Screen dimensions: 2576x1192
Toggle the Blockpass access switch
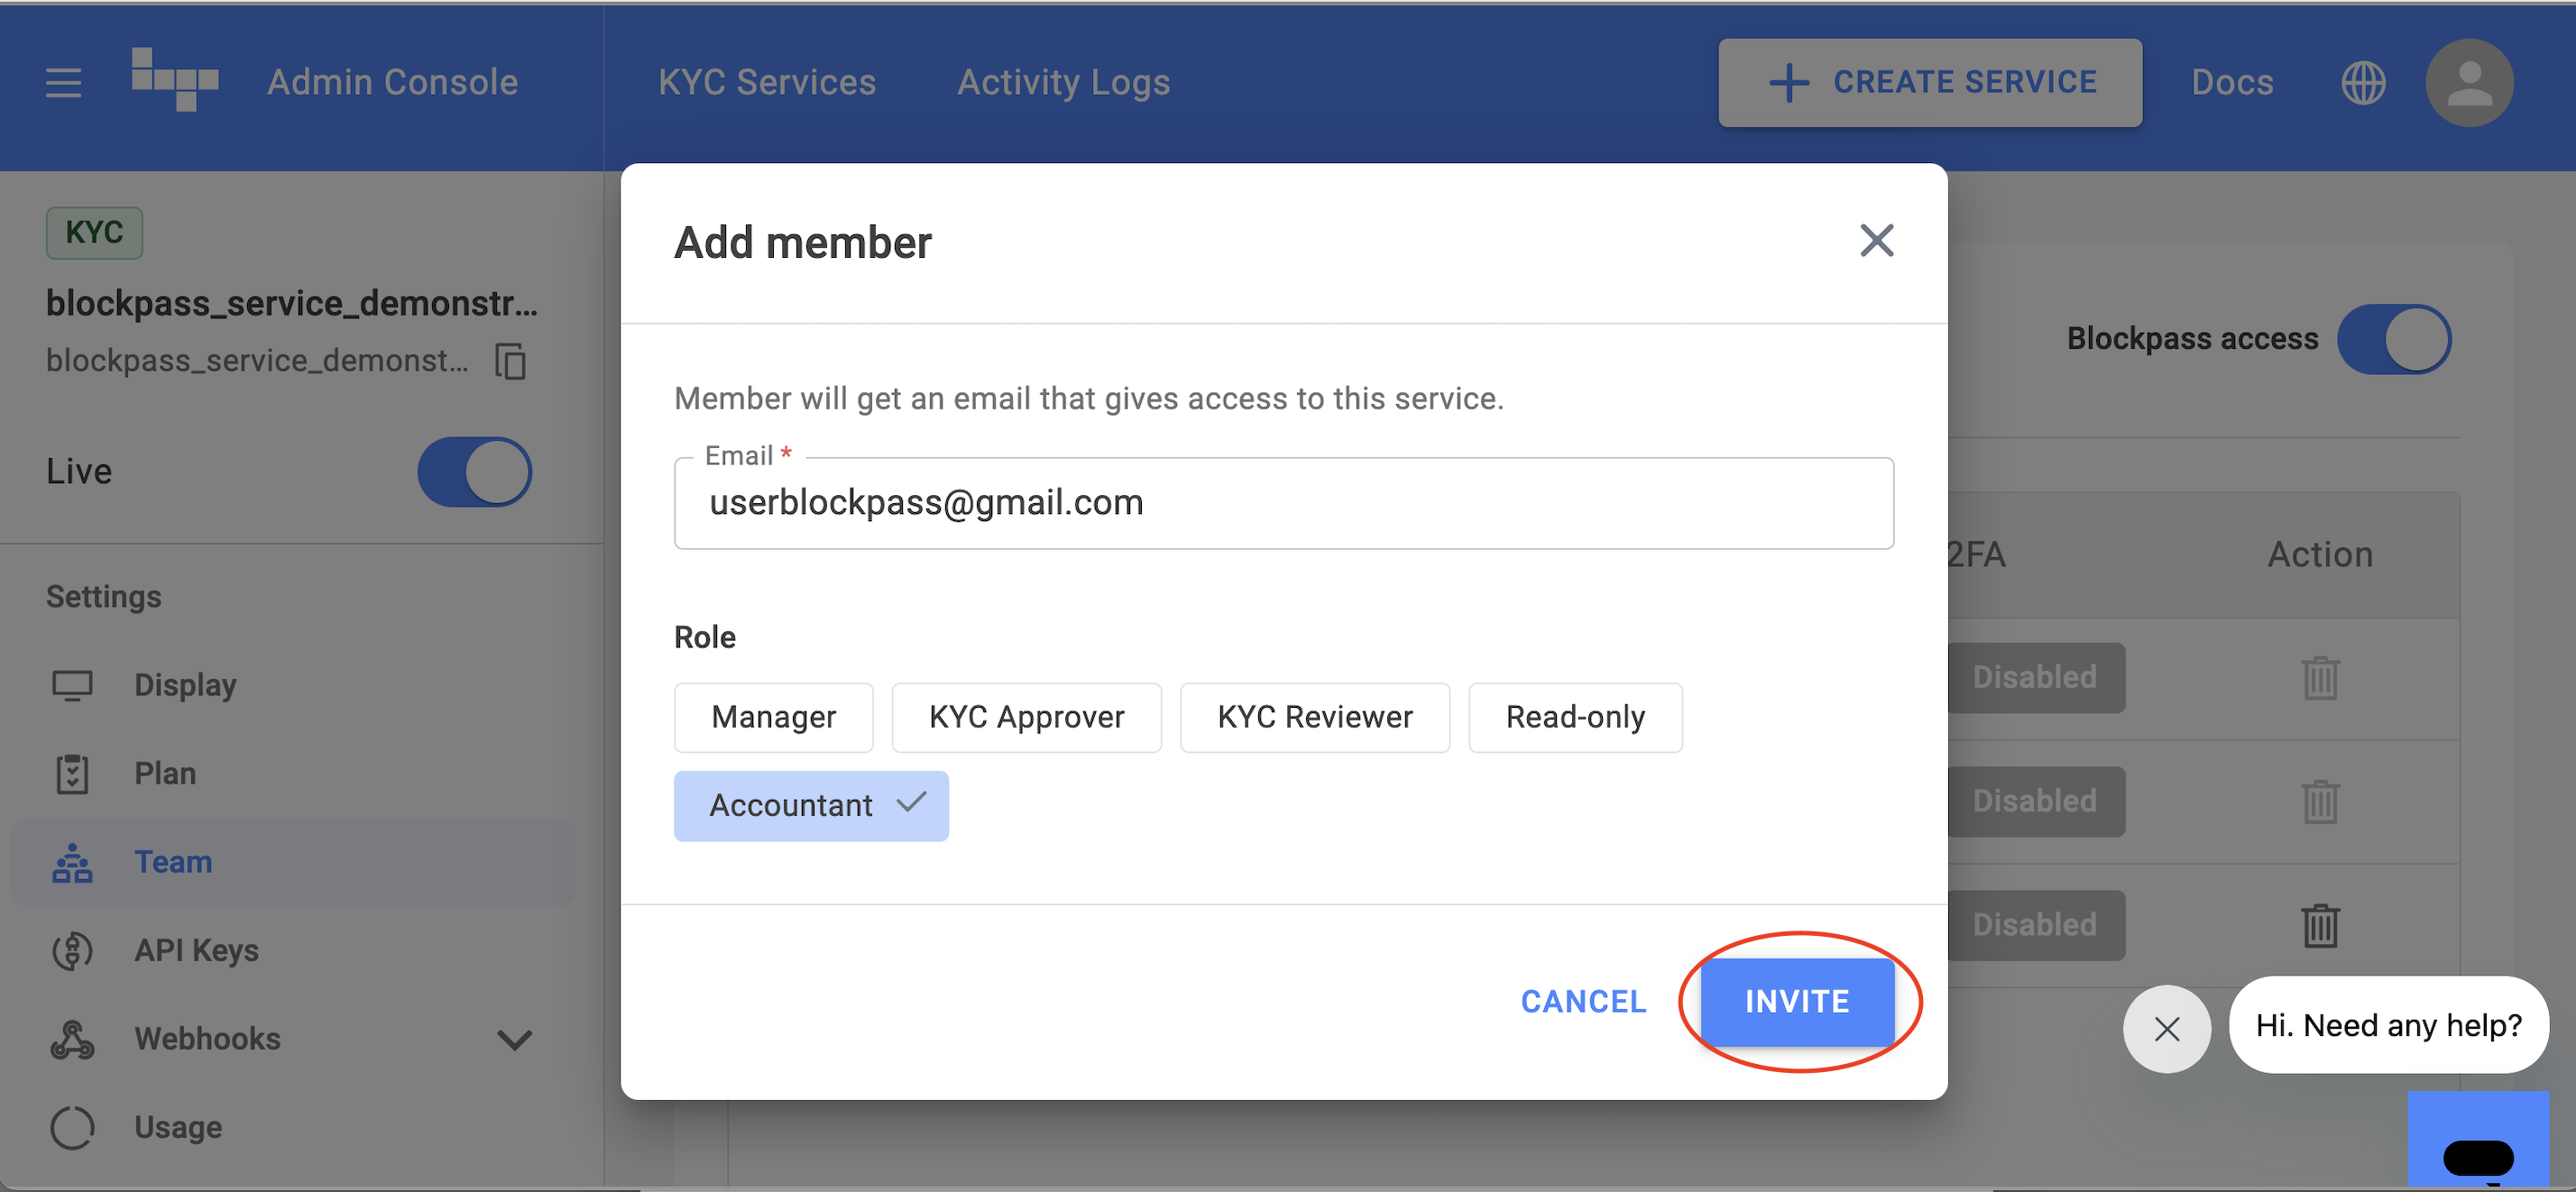coord(2393,339)
